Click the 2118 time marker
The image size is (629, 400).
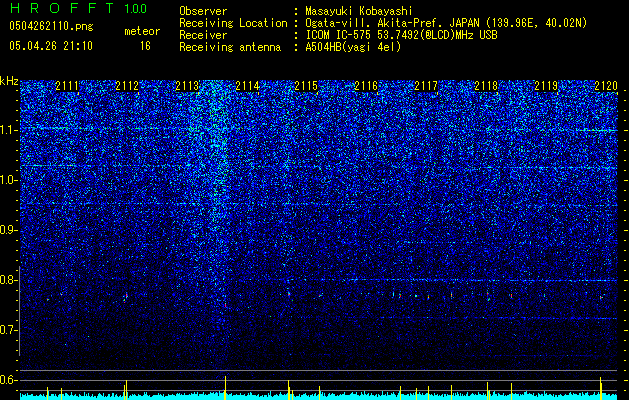[486, 86]
